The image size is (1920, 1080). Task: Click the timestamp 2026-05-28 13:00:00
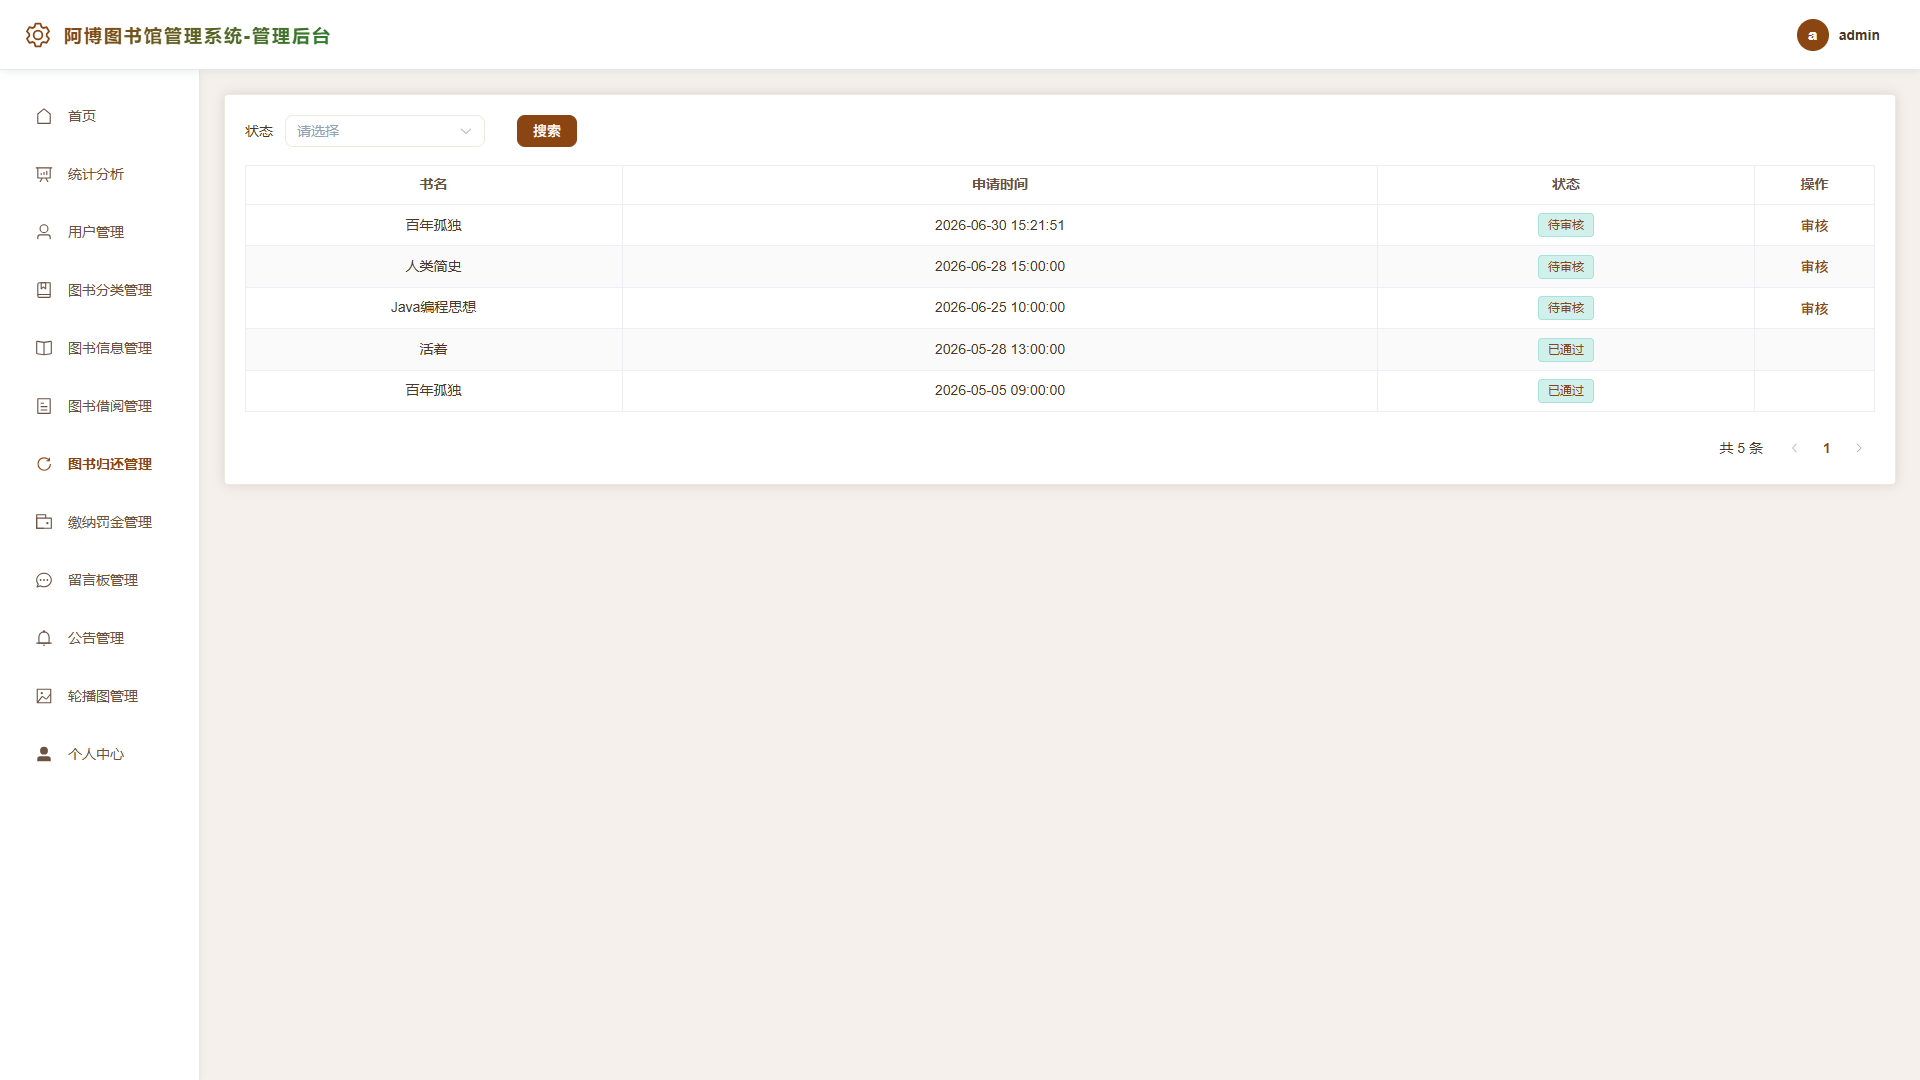point(1000,349)
